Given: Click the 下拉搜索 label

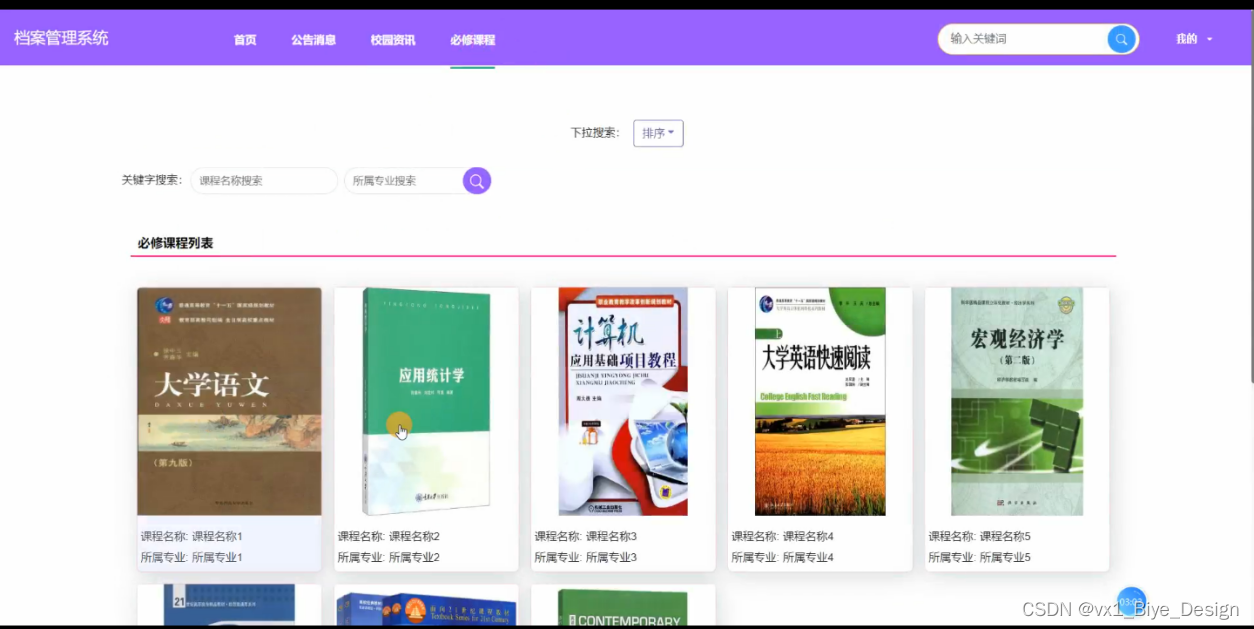Looking at the screenshot, I should pos(595,133).
